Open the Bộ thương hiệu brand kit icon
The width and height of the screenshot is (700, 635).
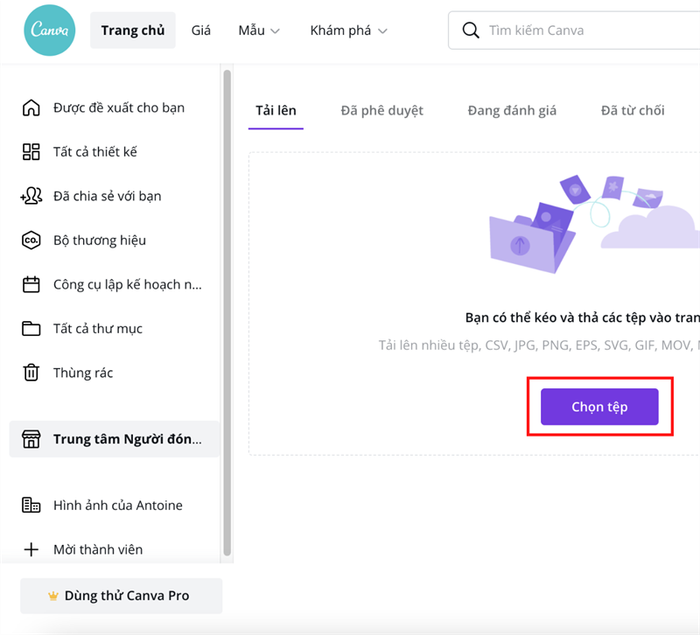[x=31, y=240]
